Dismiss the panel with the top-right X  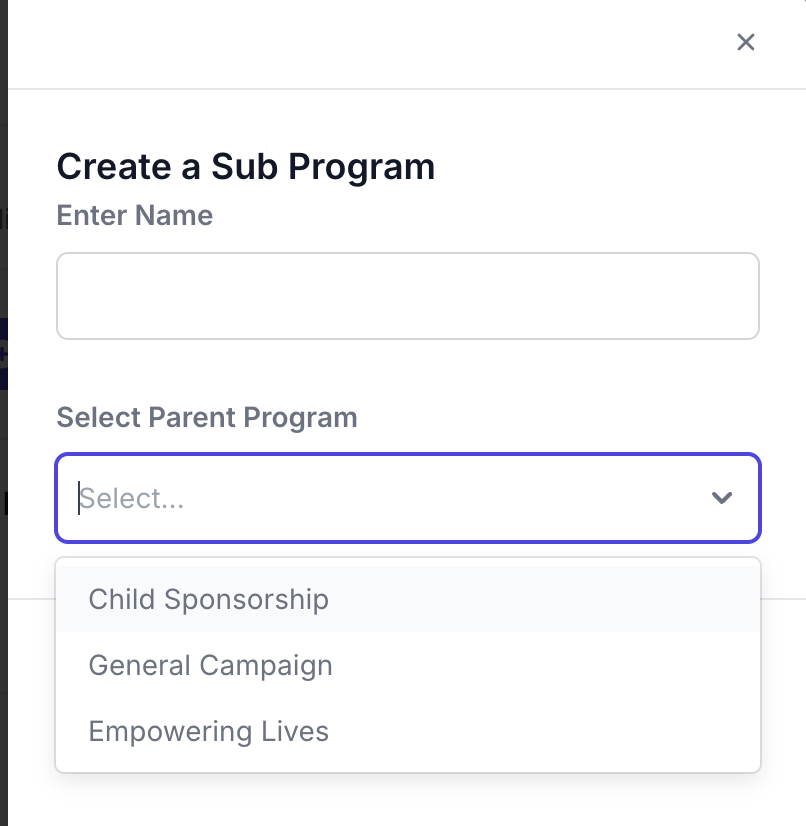[x=745, y=42]
